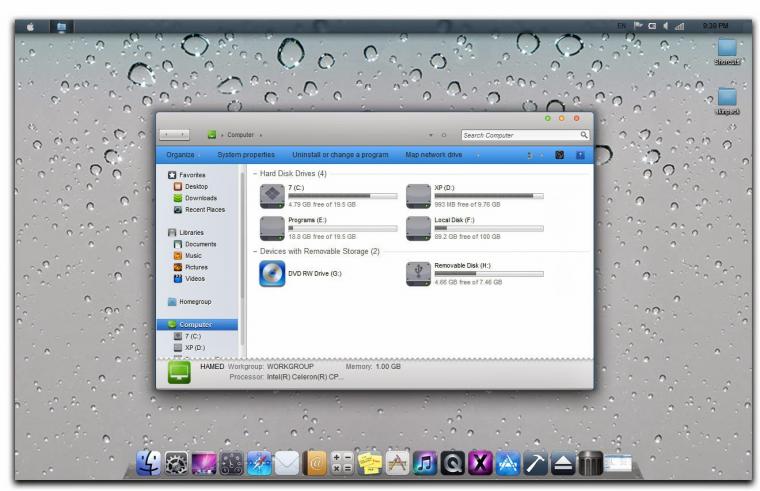This screenshot has width=760, height=491.
Task: Select the Removable Disk (H:) drive icon
Action: 418,274
